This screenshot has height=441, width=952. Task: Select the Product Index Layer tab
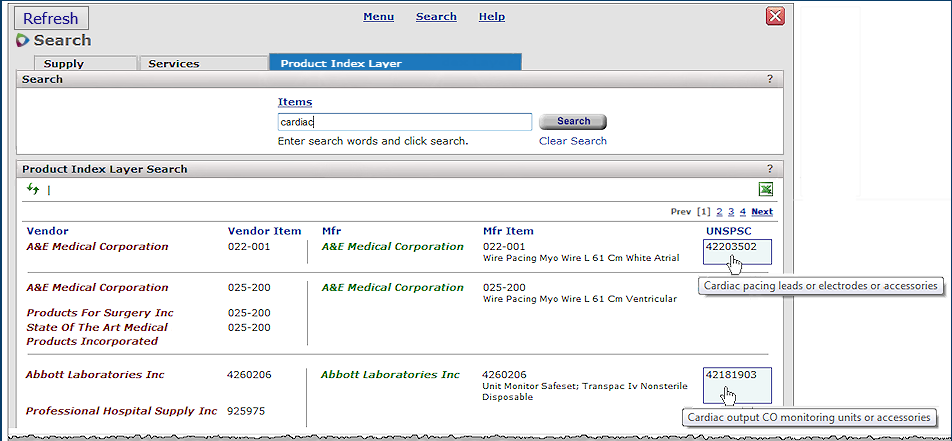point(395,63)
